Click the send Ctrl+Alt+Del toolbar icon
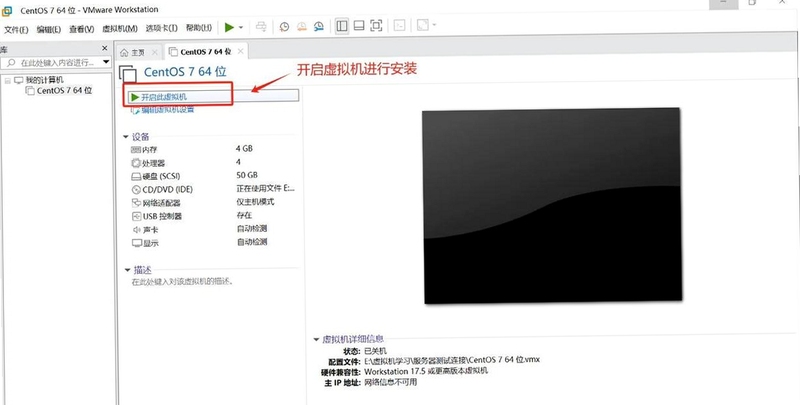Screen dimensions: 800x405 pyautogui.click(x=261, y=27)
